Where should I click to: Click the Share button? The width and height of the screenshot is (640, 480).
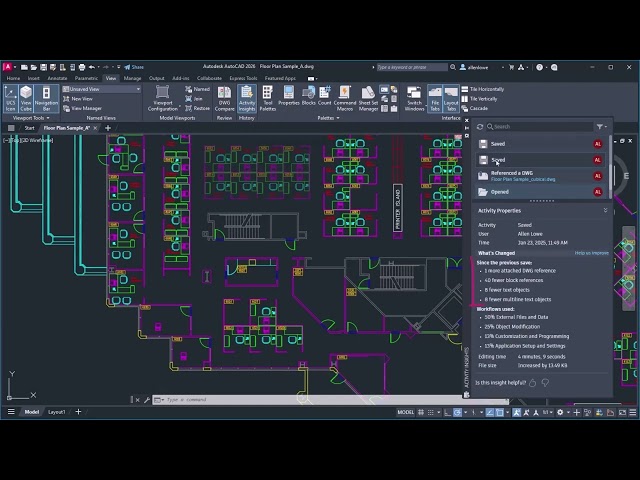tap(134, 67)
